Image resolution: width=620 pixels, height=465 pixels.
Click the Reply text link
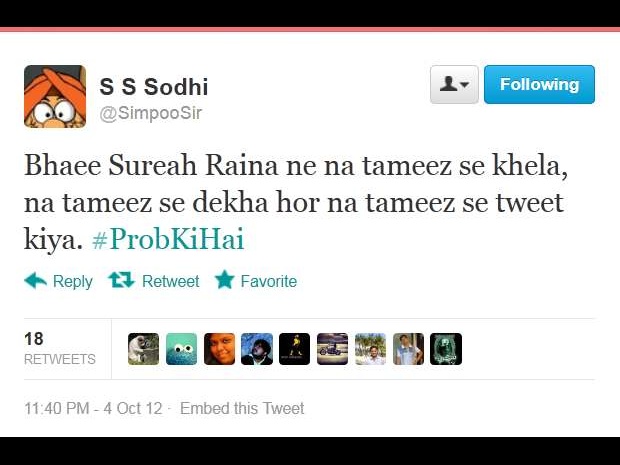(73, 282)
